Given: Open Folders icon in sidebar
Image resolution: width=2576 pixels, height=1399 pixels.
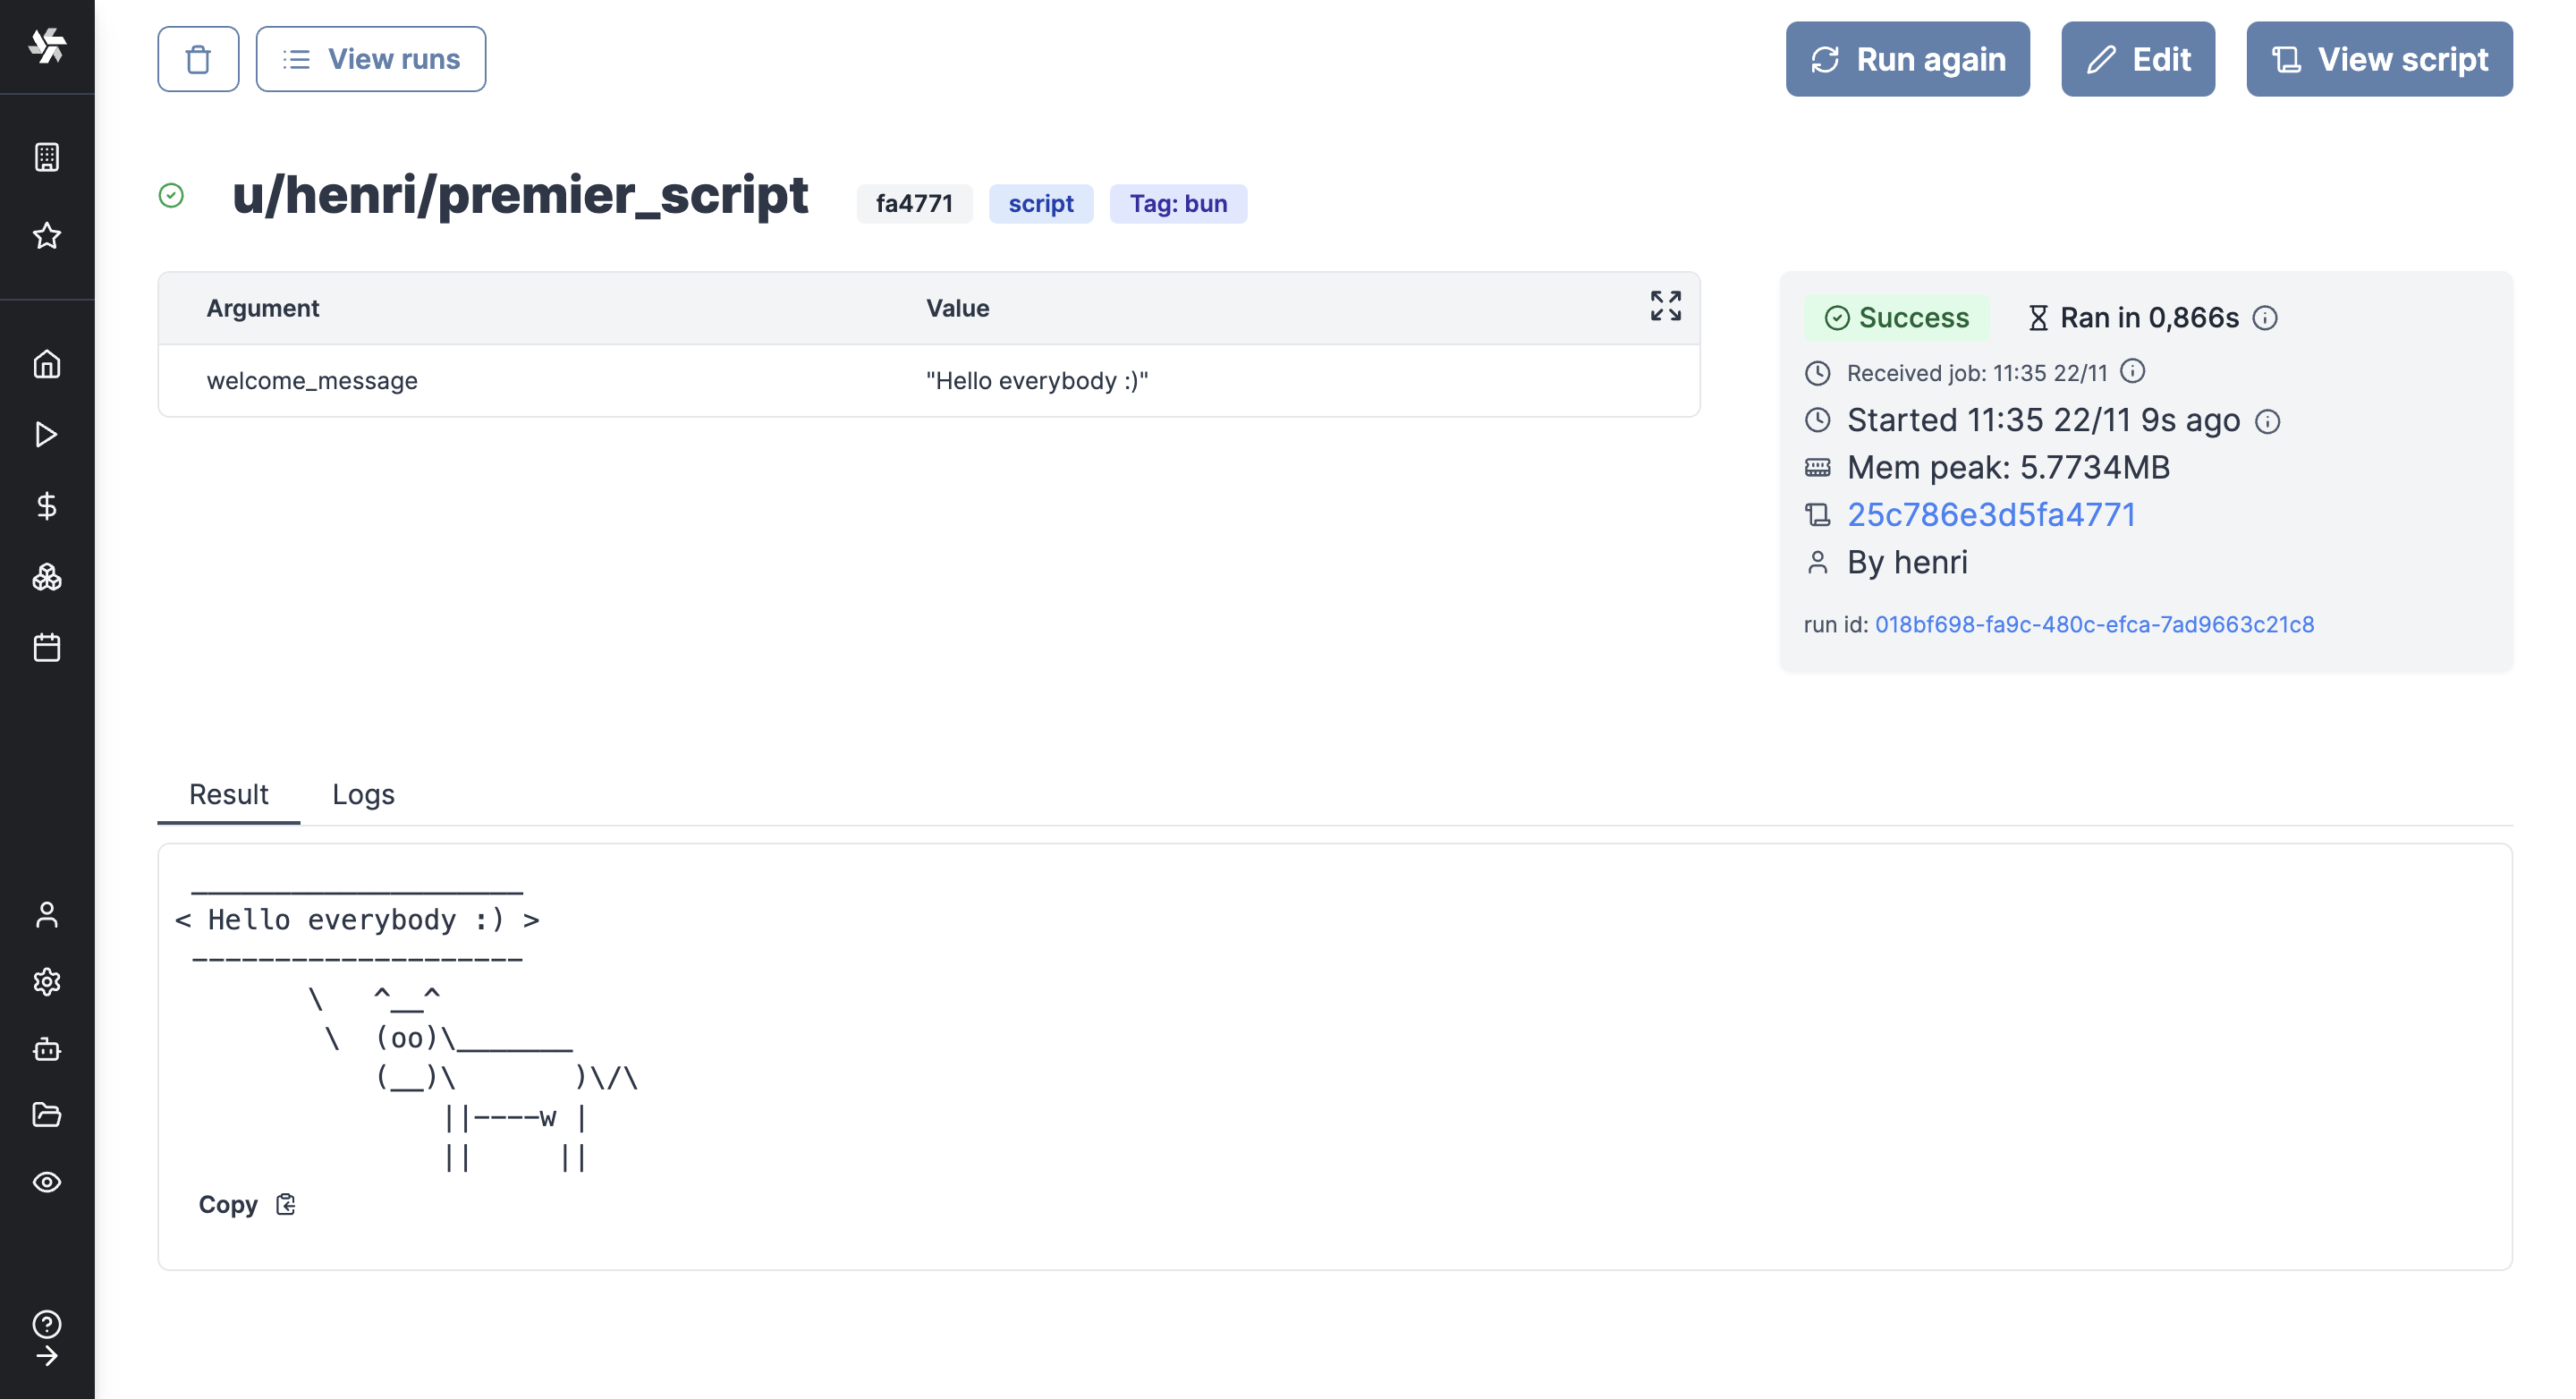Looking at the screenshot, I should tap(47, 1114).
